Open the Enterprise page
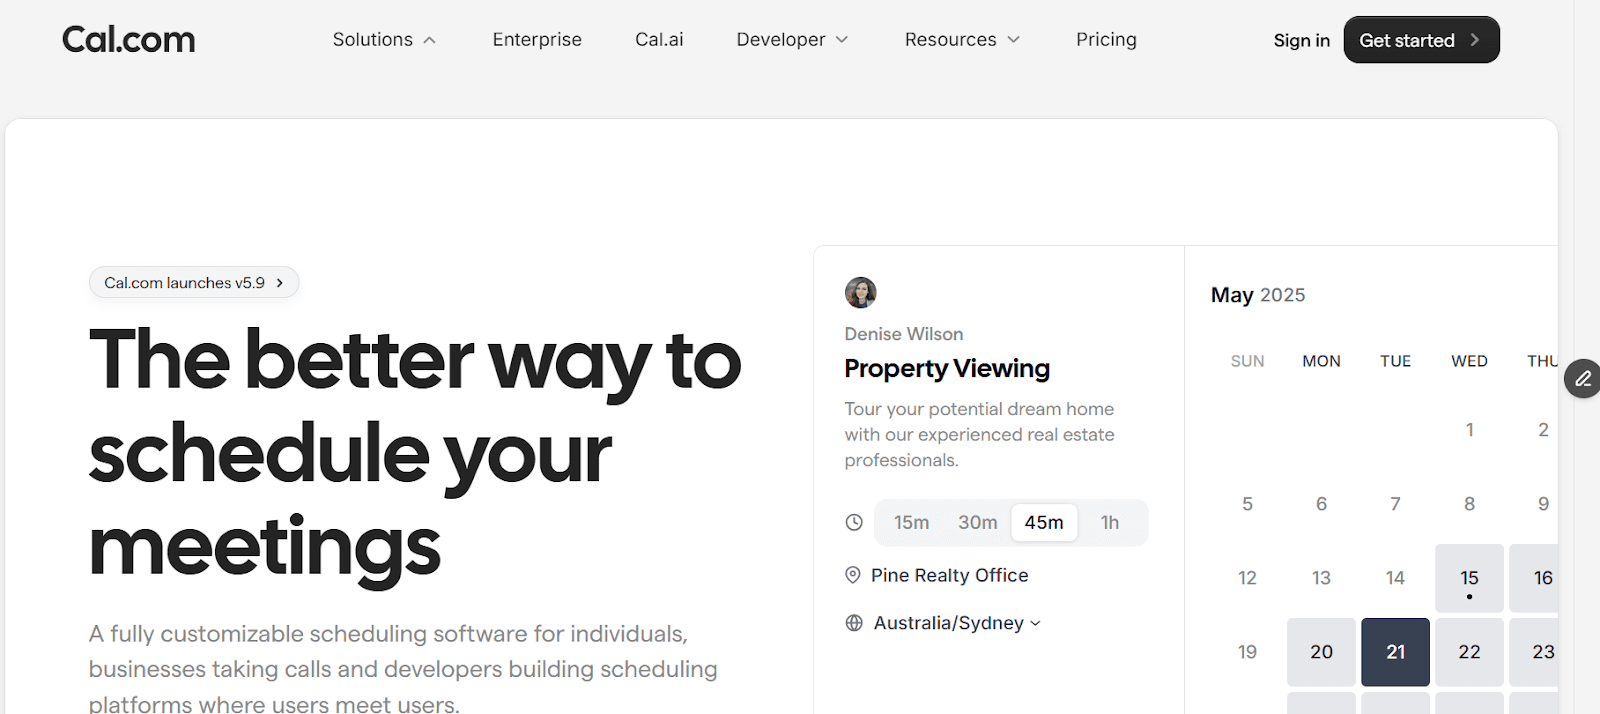 pyautogui.click(x=537, y=40)
